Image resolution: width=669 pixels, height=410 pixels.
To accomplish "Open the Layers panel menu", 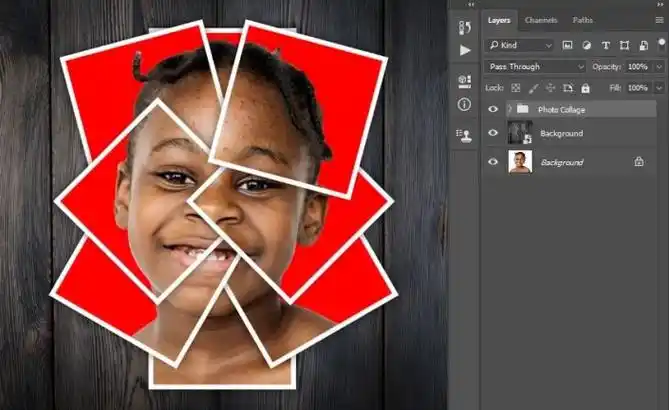I will click(660, 20).
